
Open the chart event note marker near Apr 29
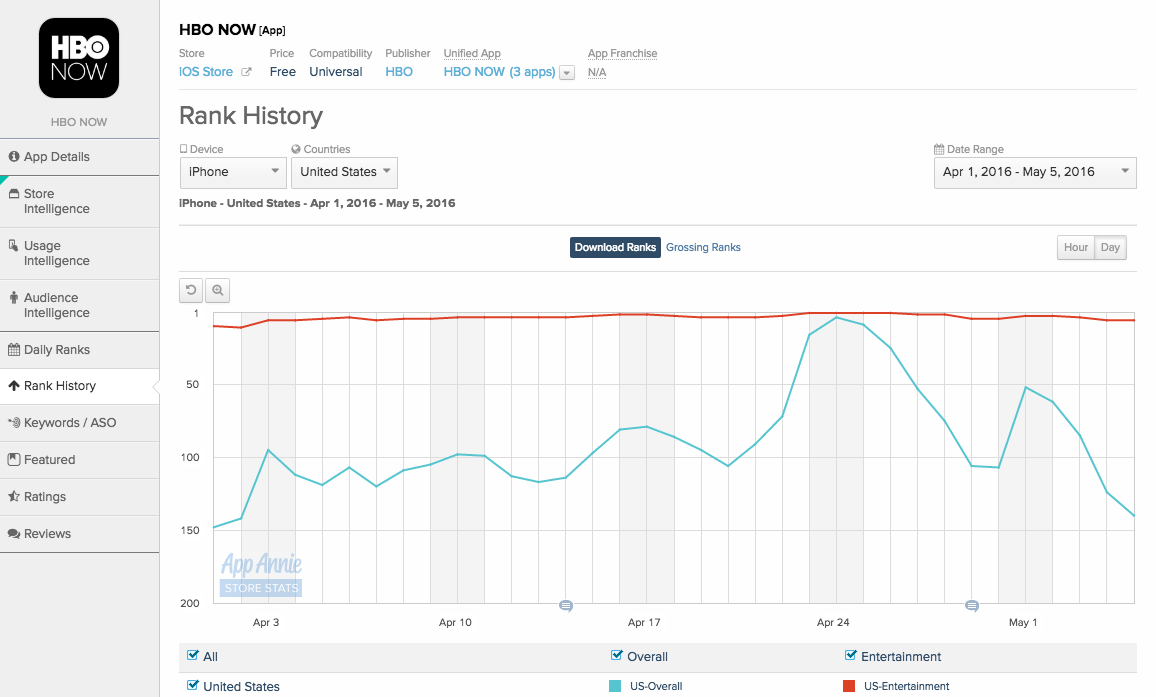point(972,606)
